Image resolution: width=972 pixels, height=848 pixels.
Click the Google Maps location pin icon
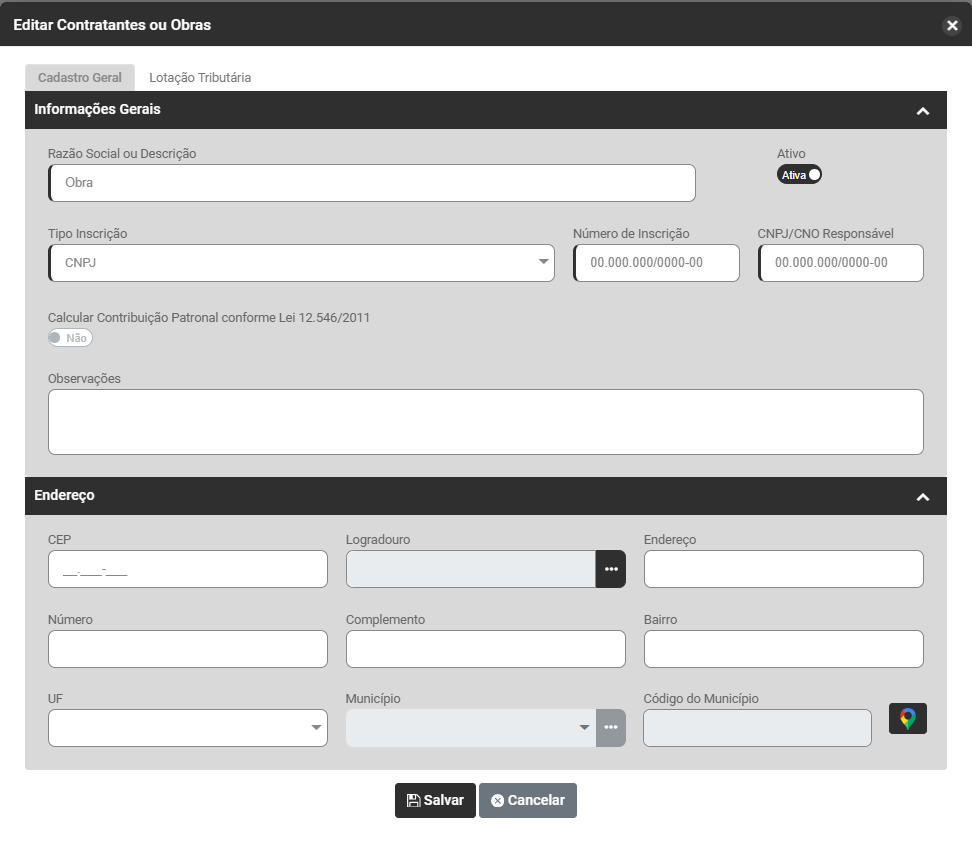tap(907, 719)
